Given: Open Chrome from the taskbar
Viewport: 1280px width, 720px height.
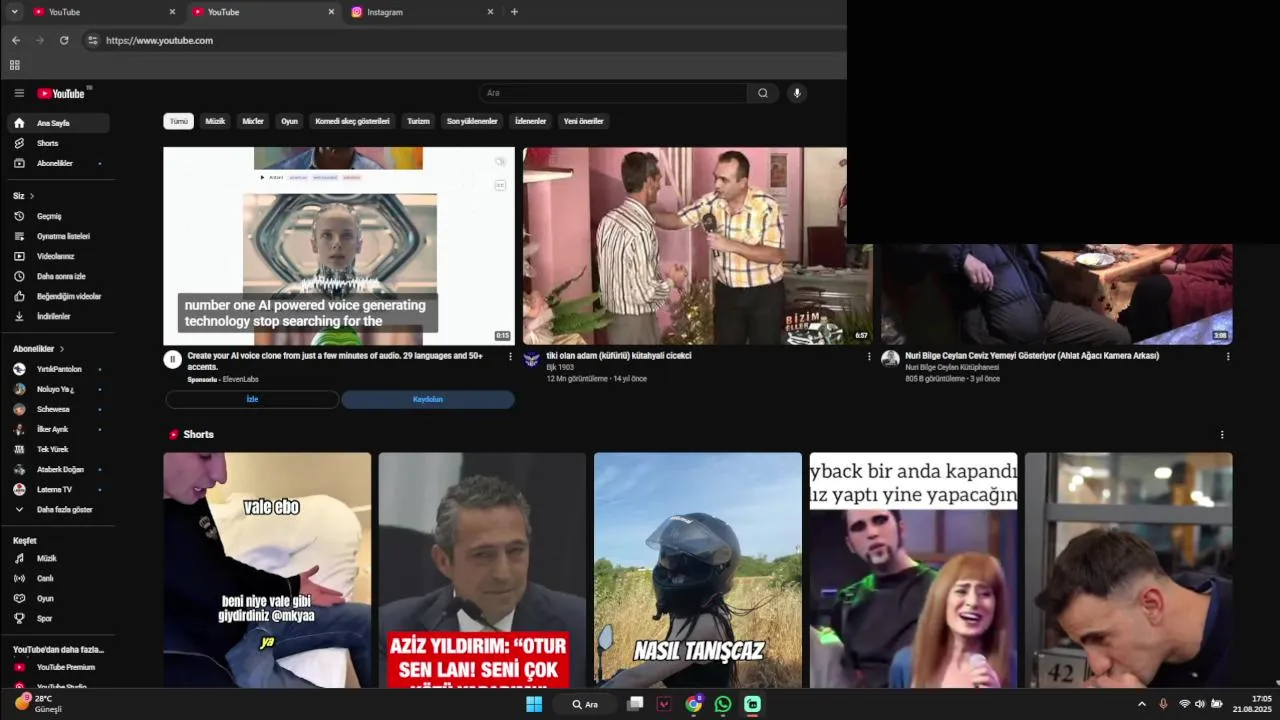Looking at the screenshot, I should point(693,704).
